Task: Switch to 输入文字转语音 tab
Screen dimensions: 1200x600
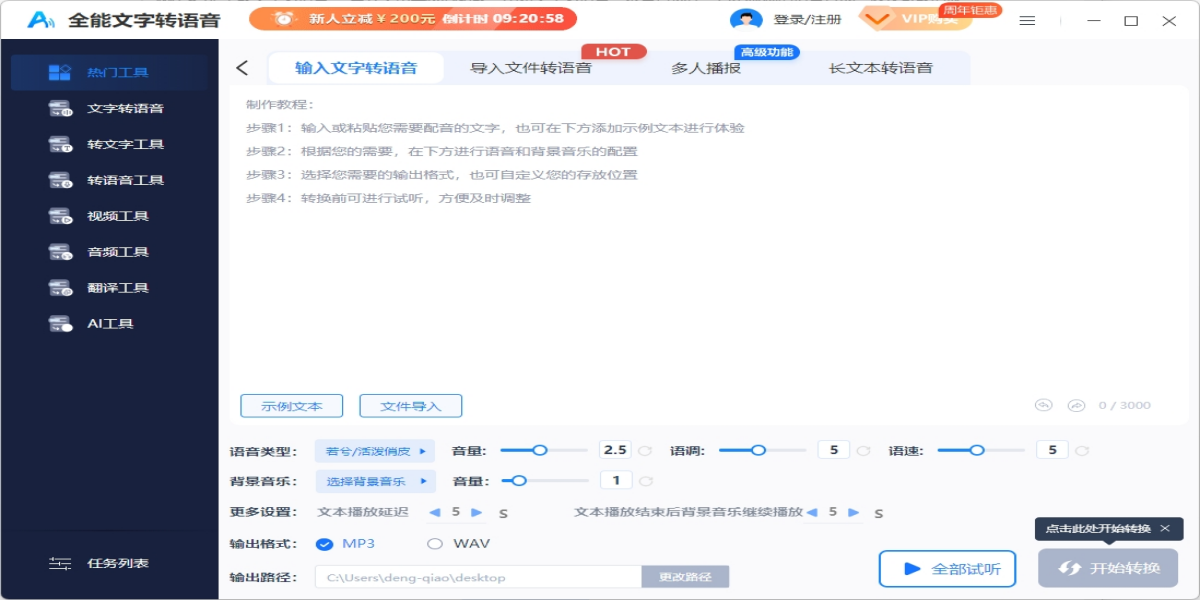Action: [356, 68]
